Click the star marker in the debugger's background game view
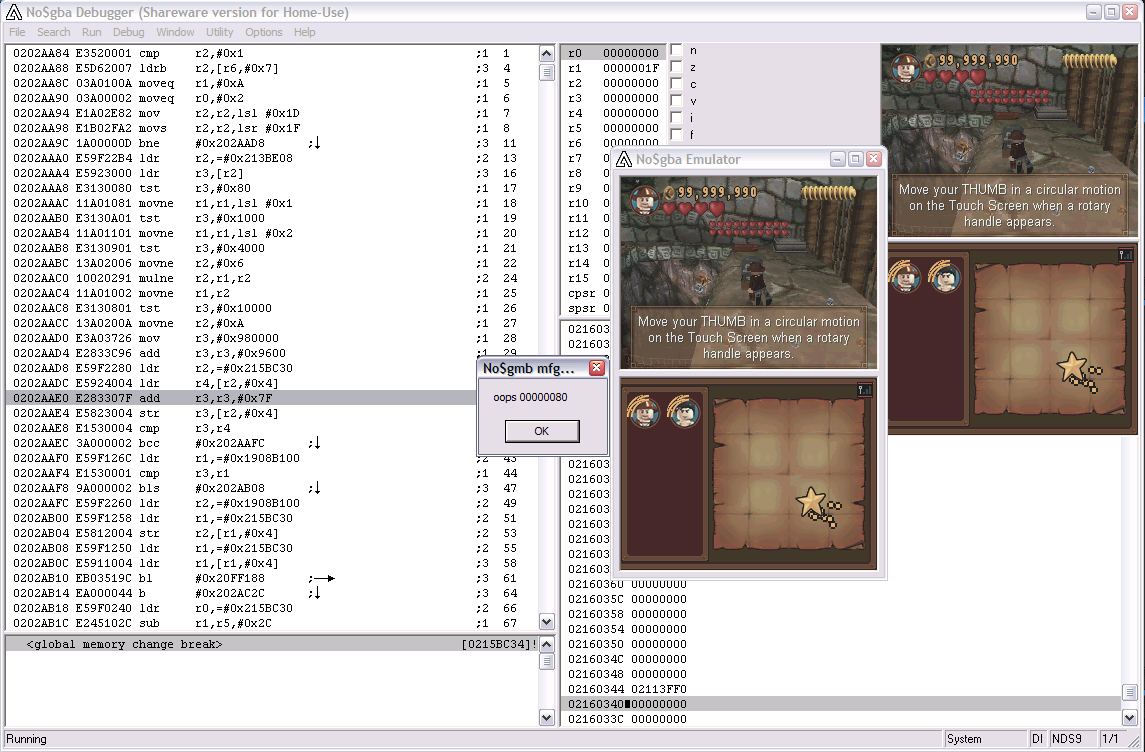Viewport: 1145px width, 752px height. (1071, 365)
